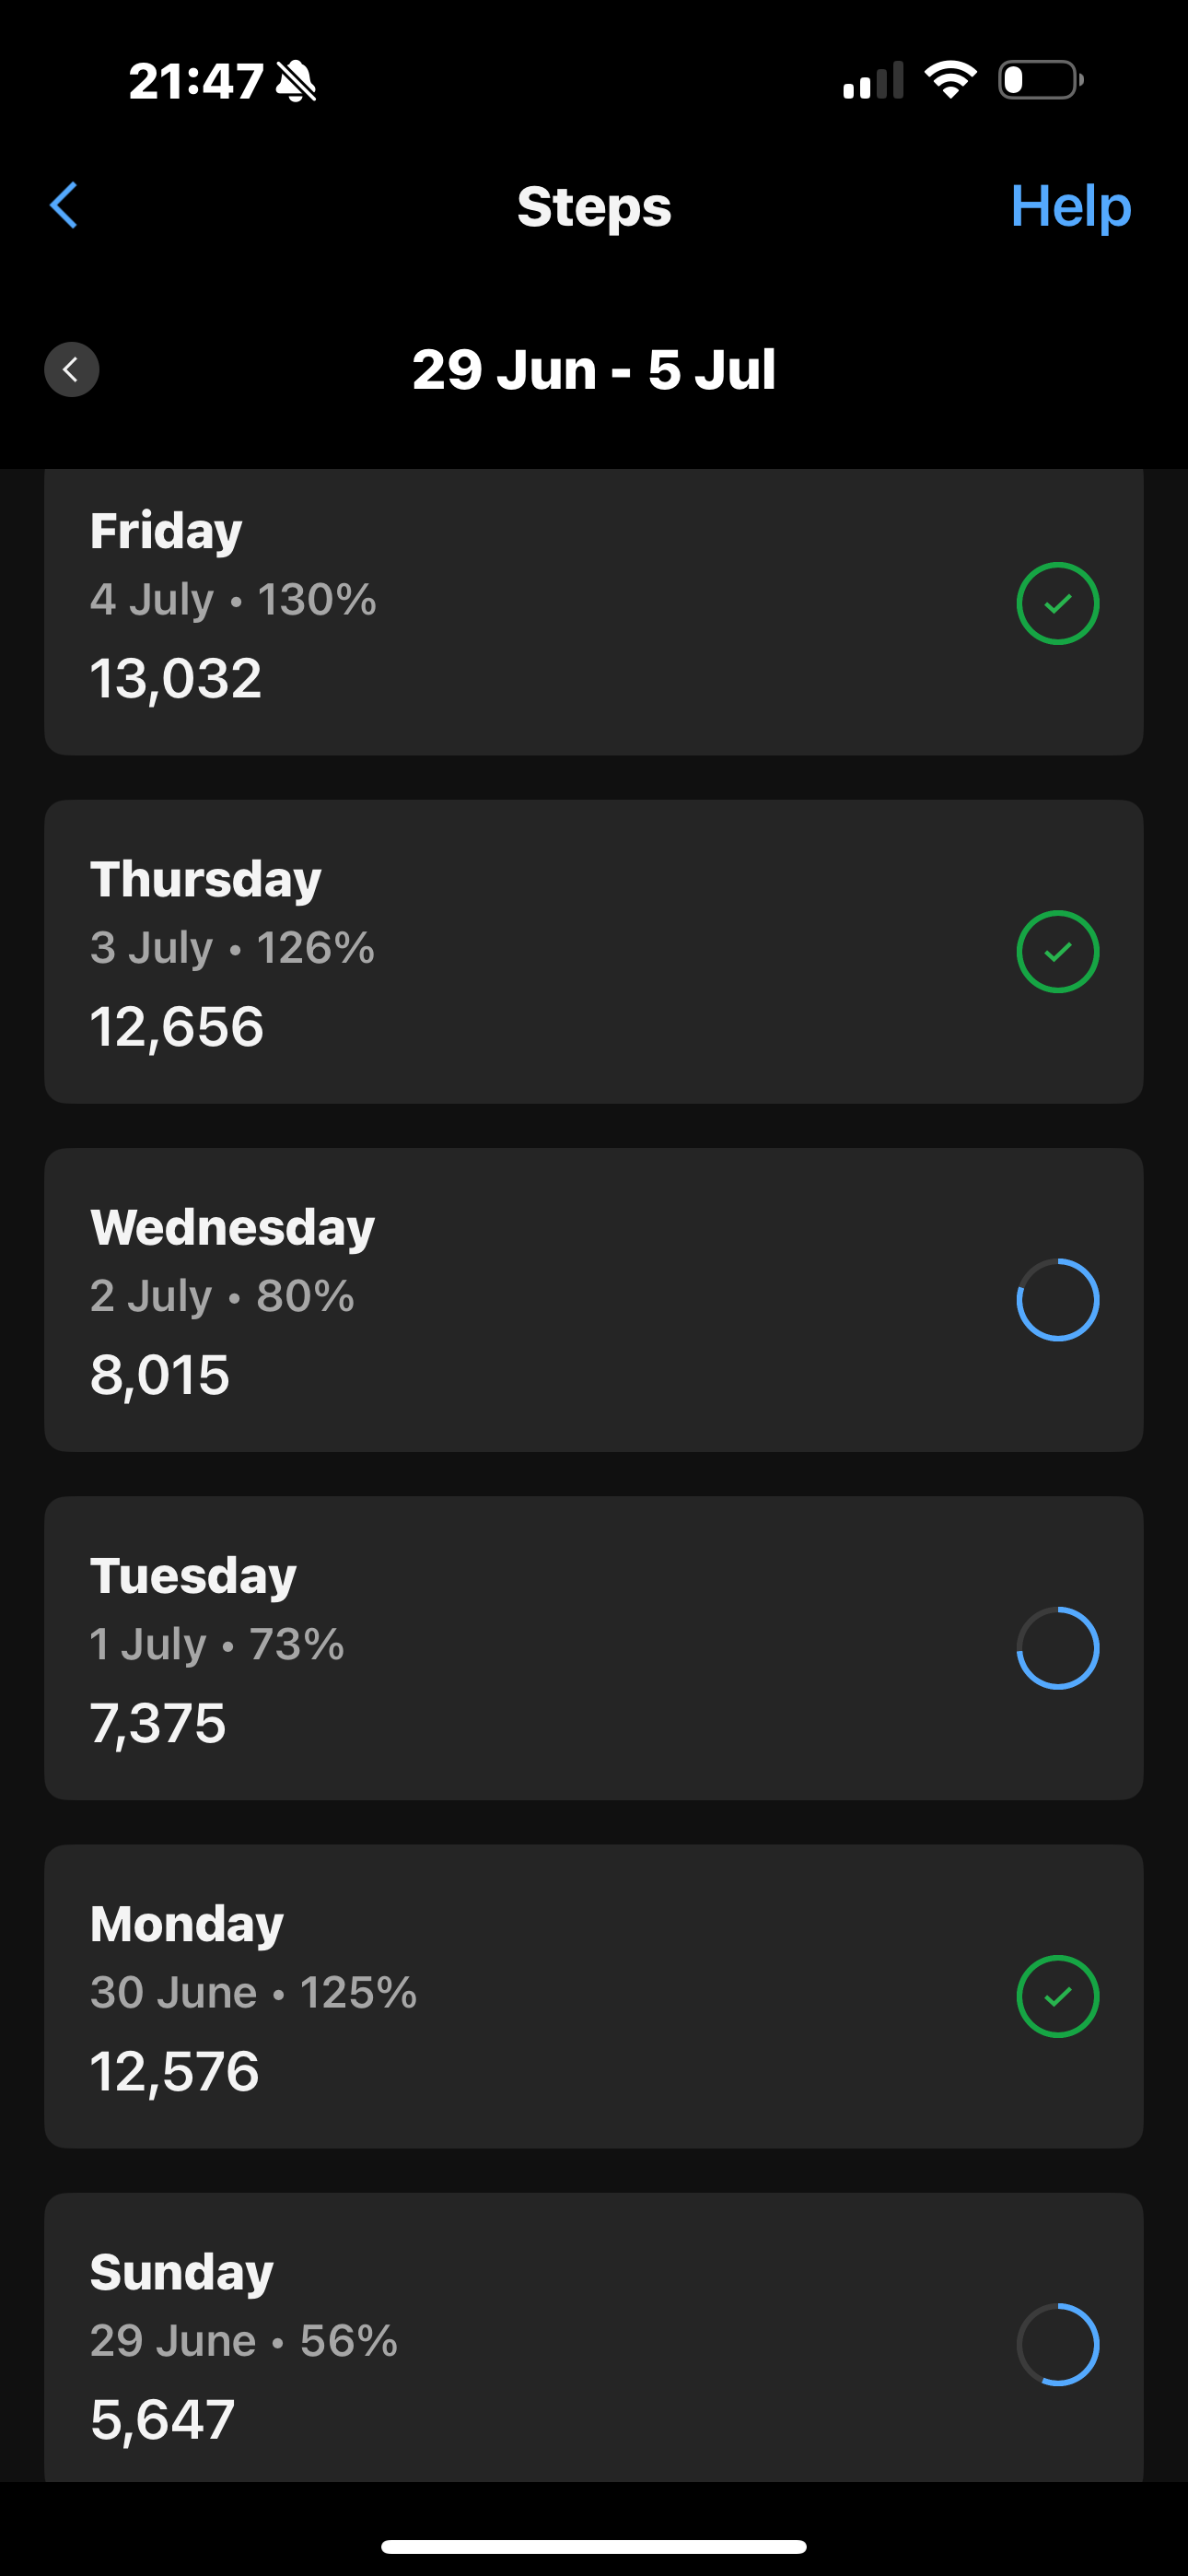The height and width of the screenshot is (2576, 1188).
Task: Tap Monday's green goal-completed checkmark
Action: point(1057,1996)
